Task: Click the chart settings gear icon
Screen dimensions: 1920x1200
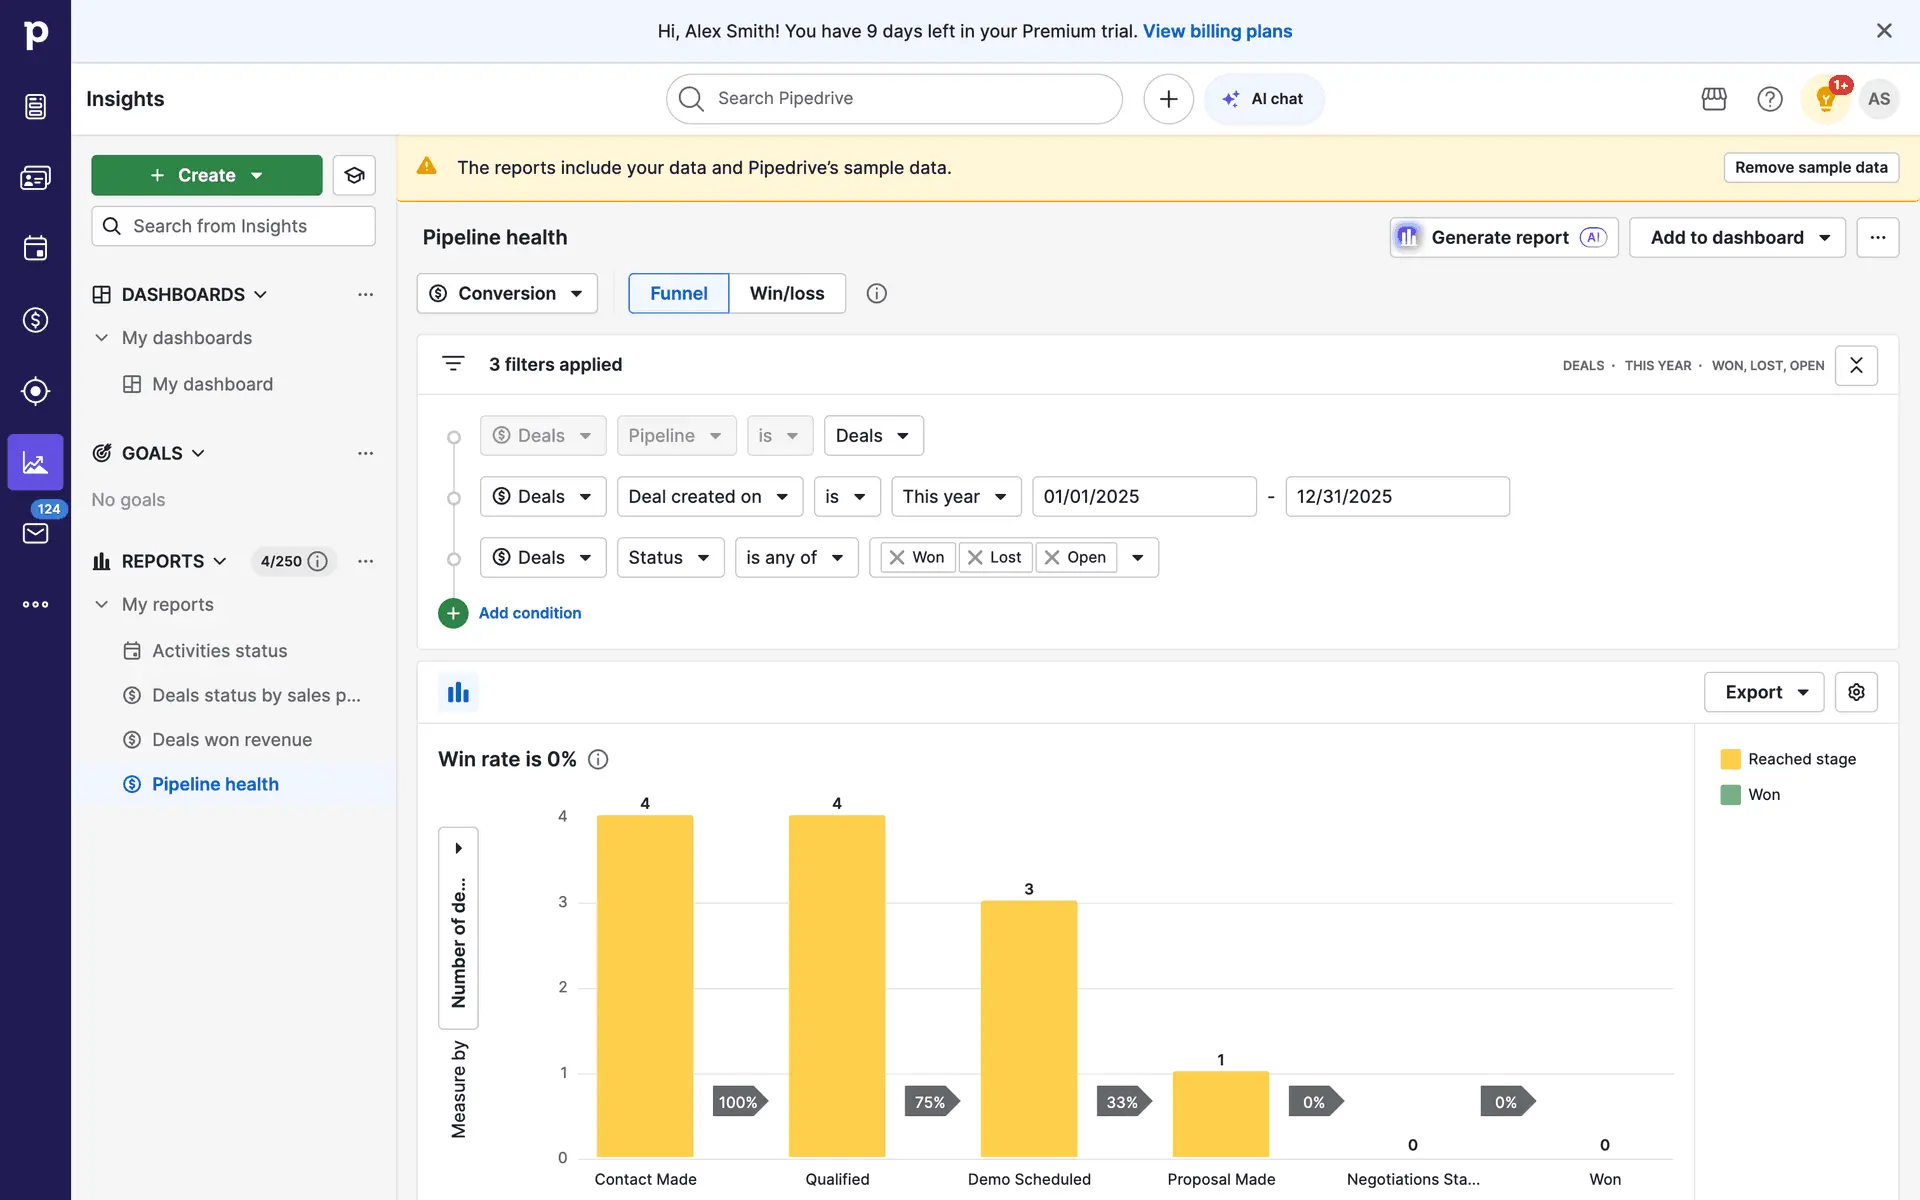Action: pos(1856,692)
